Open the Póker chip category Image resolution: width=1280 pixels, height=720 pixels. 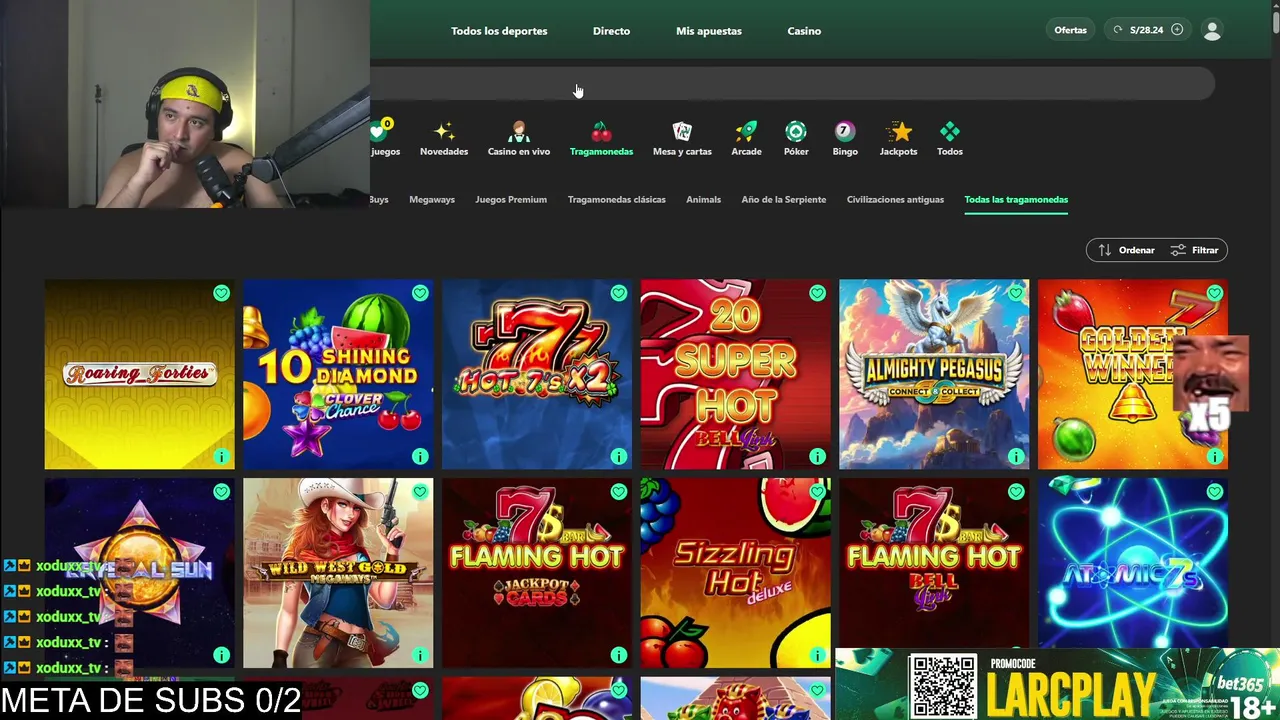coord(796,139)
